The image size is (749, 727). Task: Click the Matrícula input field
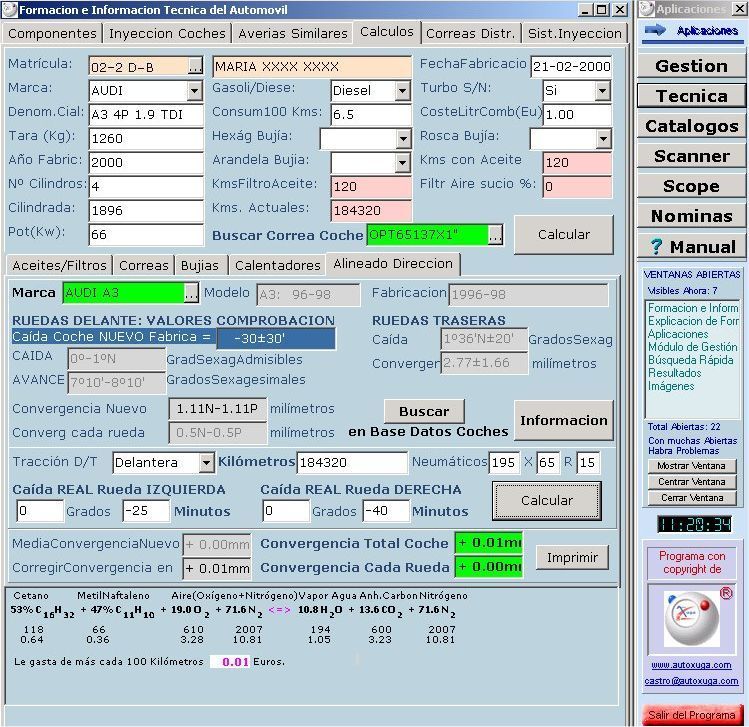pyautogui.click(x=139, y=66)
